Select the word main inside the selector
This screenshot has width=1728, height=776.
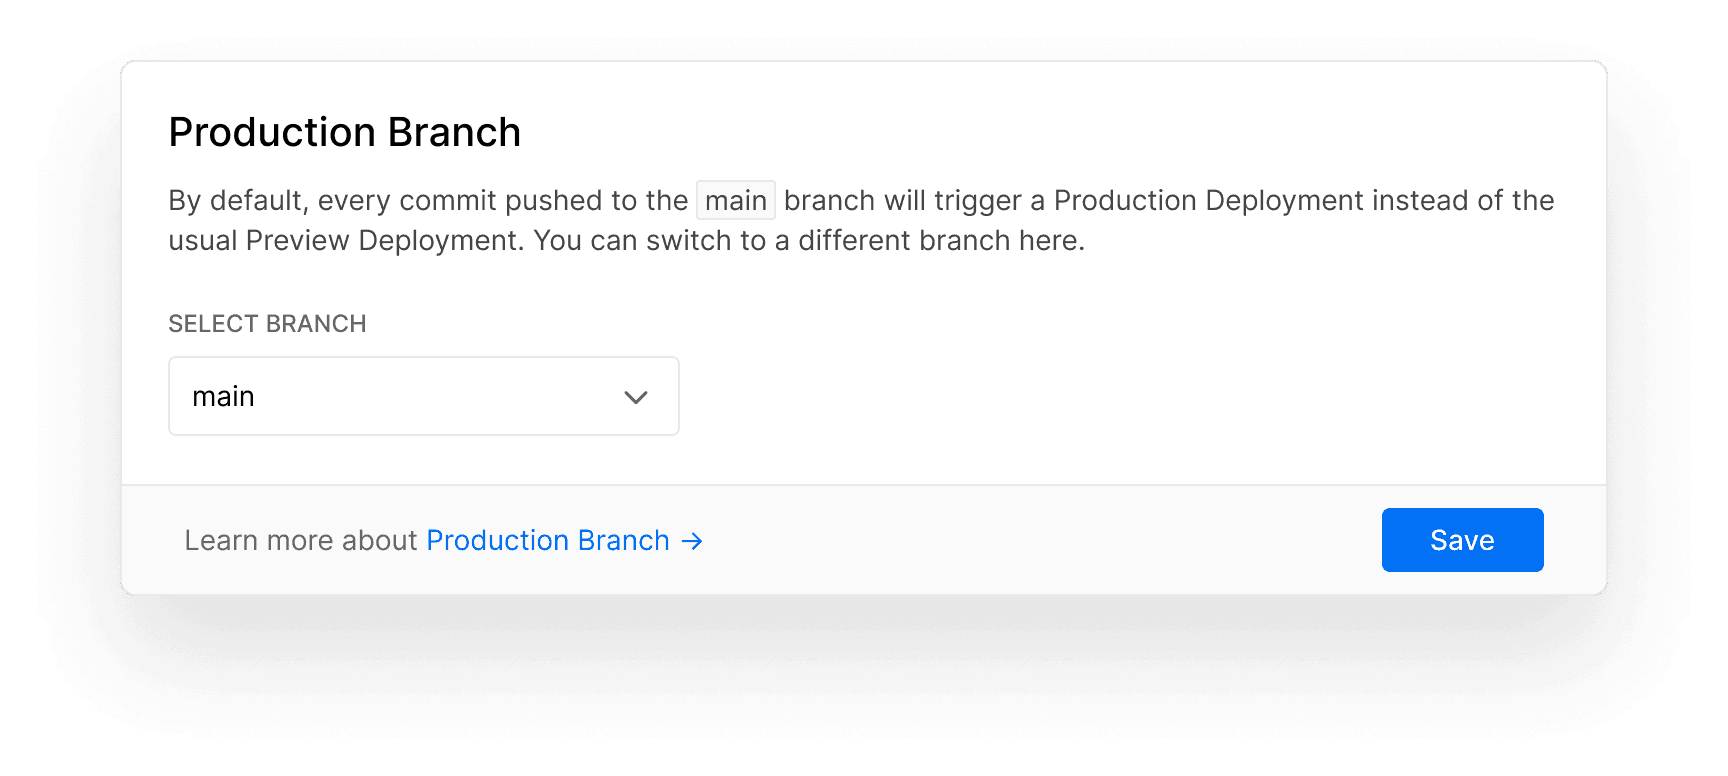click(223, 396)
